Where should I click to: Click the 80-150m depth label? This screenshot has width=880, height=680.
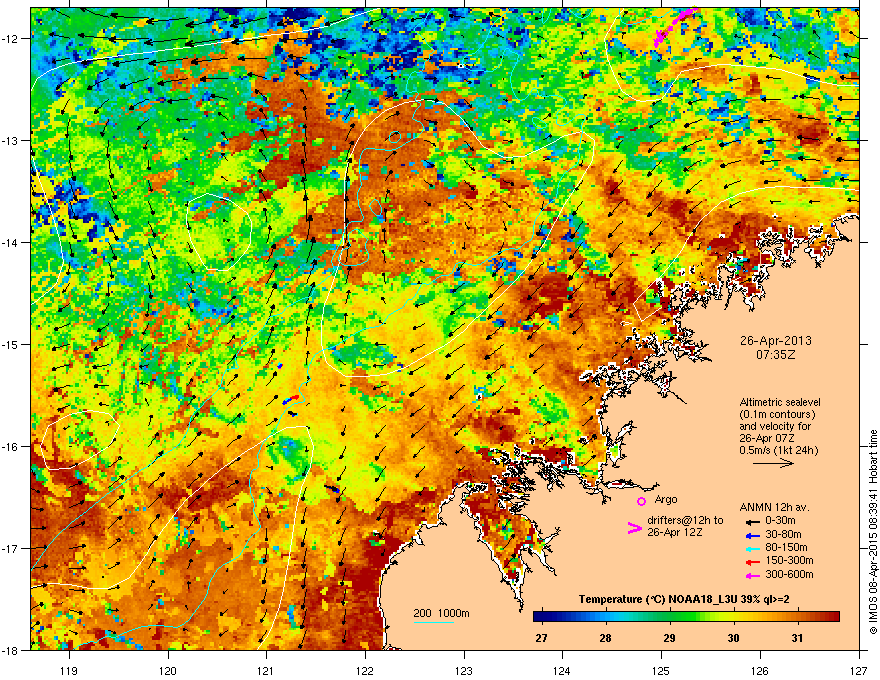coord(786,548)
